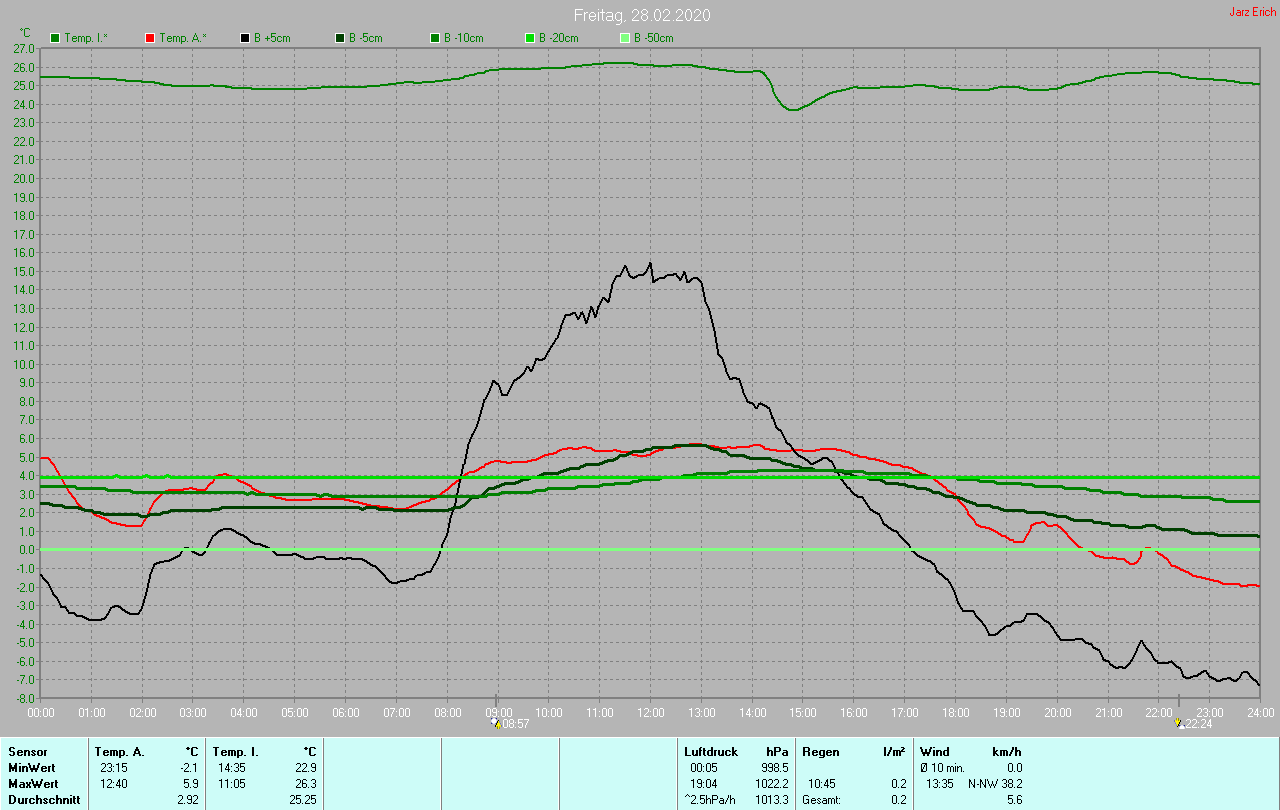
Task: Click the pressure minimum '998.5'
Action: tap(773, 767)
